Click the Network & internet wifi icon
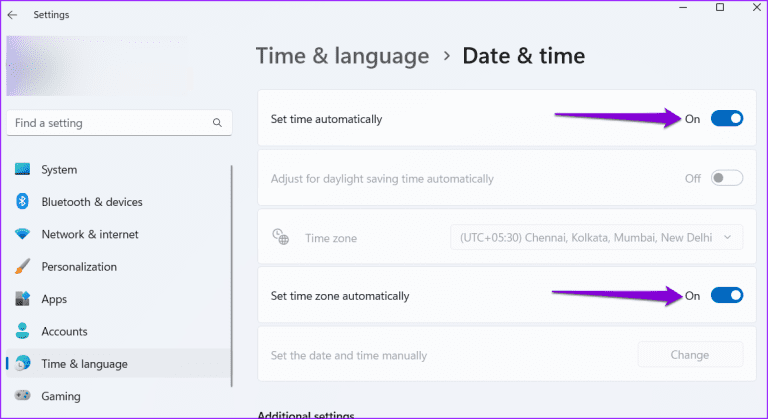 (x=22, y=234)
